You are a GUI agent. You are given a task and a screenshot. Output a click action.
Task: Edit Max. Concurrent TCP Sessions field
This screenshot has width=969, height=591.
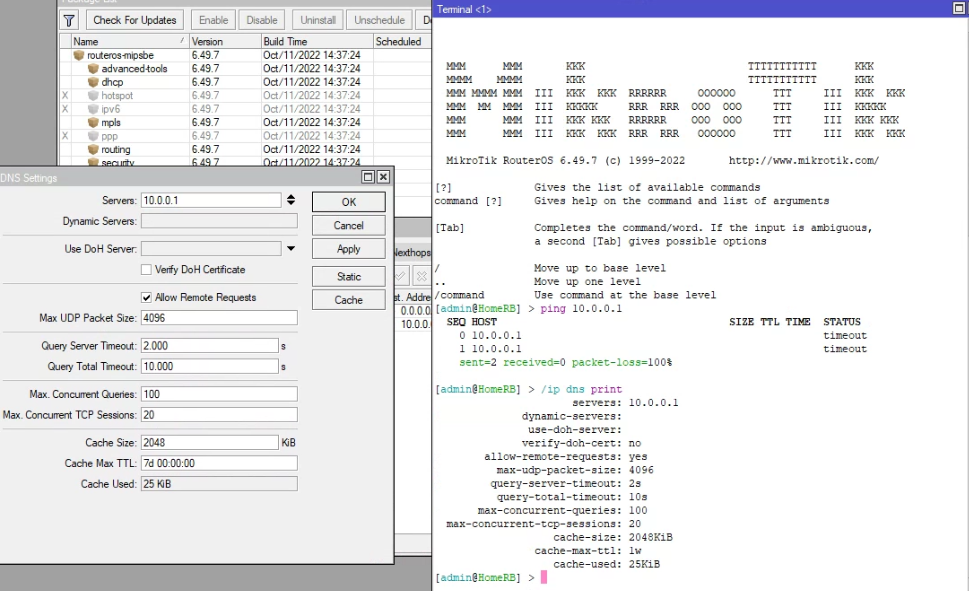click(x=219, y=415)
